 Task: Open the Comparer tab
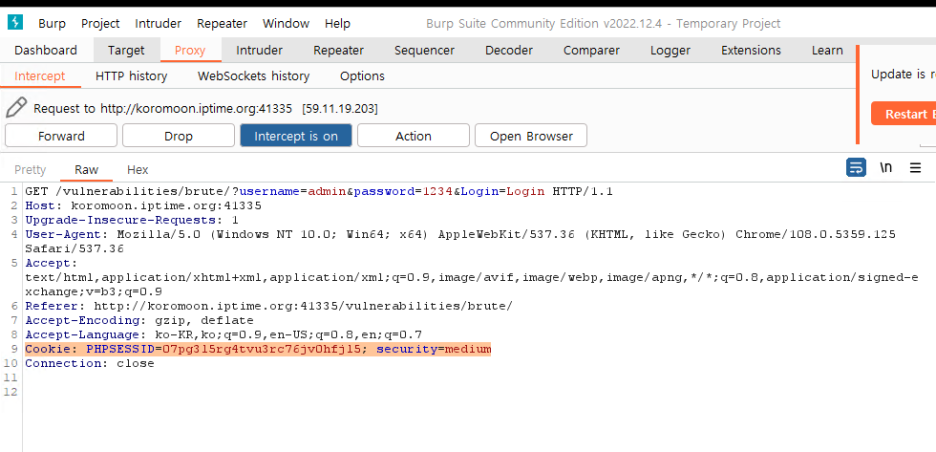click(592, 50)
